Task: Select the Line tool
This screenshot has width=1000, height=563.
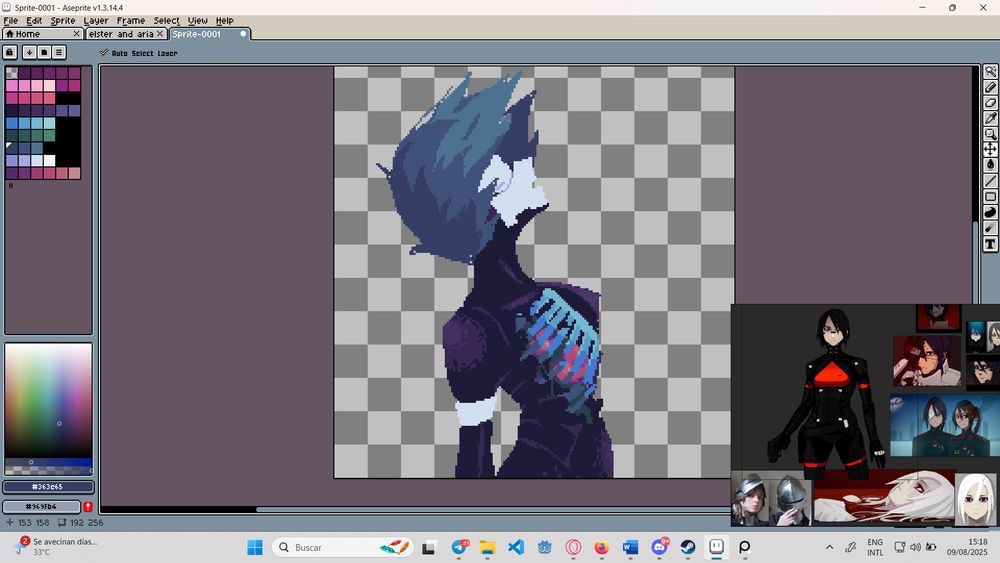Action: [990, 181]
